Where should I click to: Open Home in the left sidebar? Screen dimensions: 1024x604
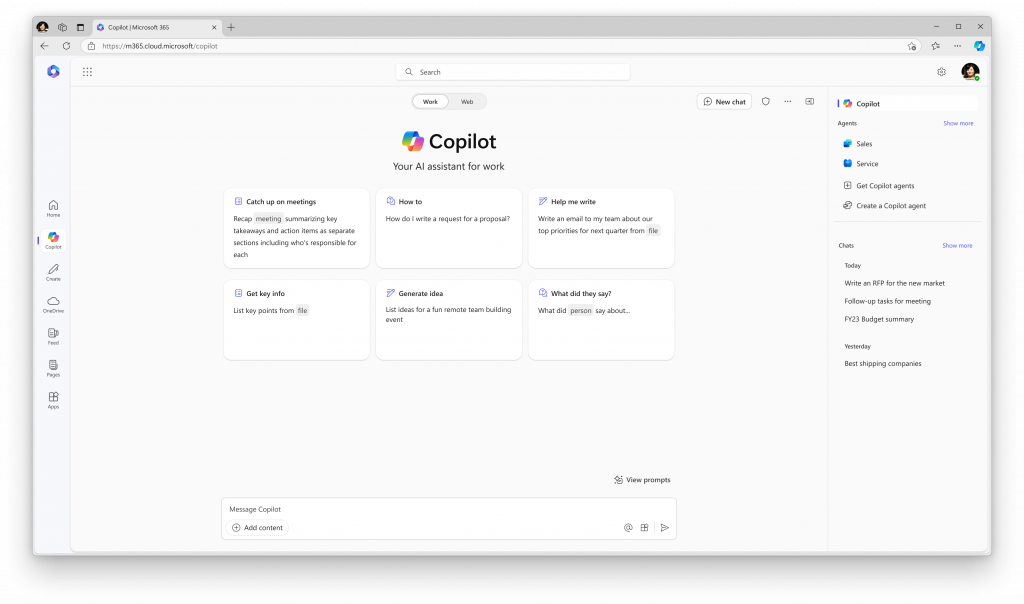pos(53,209)
